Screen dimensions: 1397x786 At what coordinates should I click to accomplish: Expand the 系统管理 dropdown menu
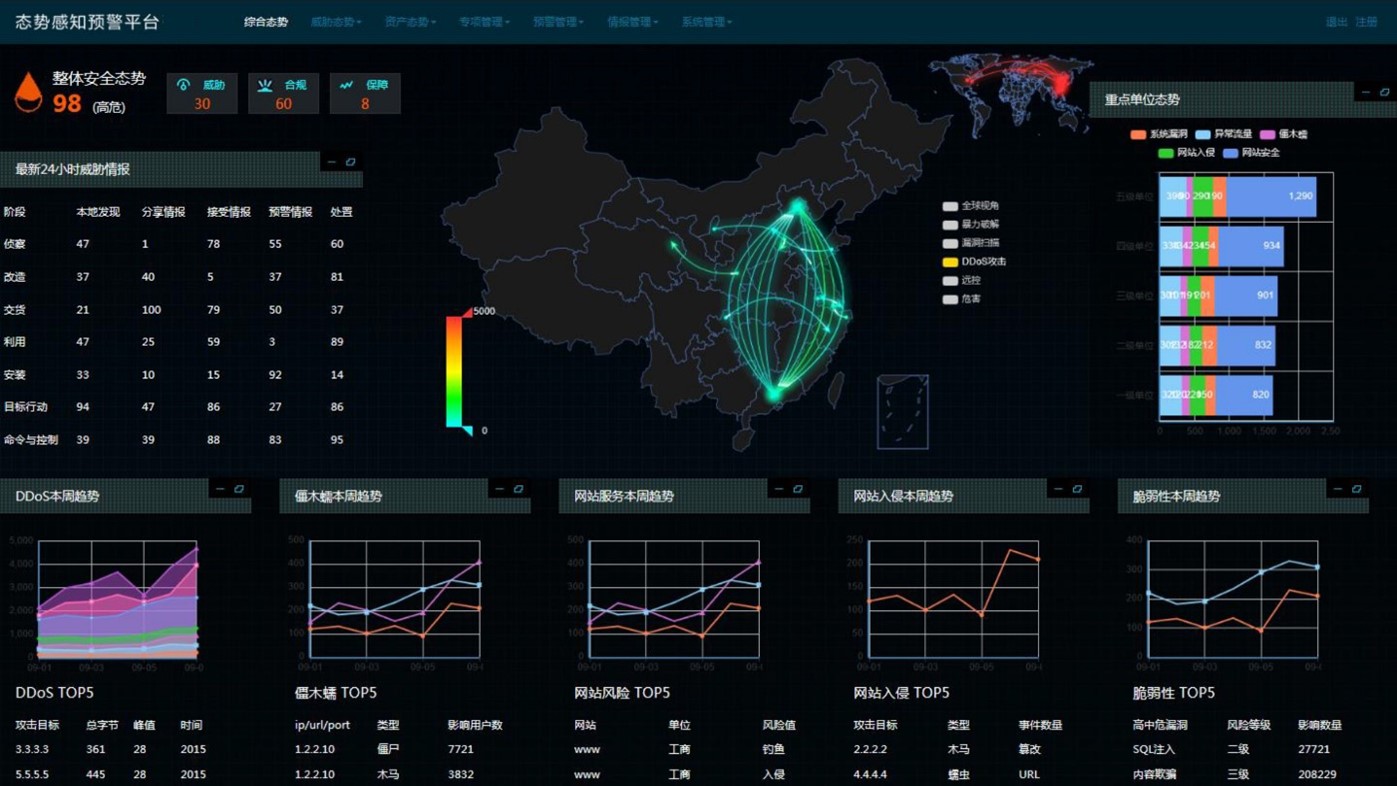point(706,22)
